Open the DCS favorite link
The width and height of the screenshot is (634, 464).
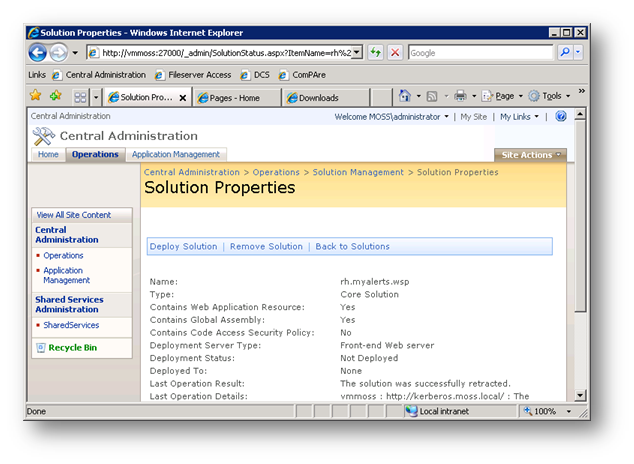tap(255, 75)
